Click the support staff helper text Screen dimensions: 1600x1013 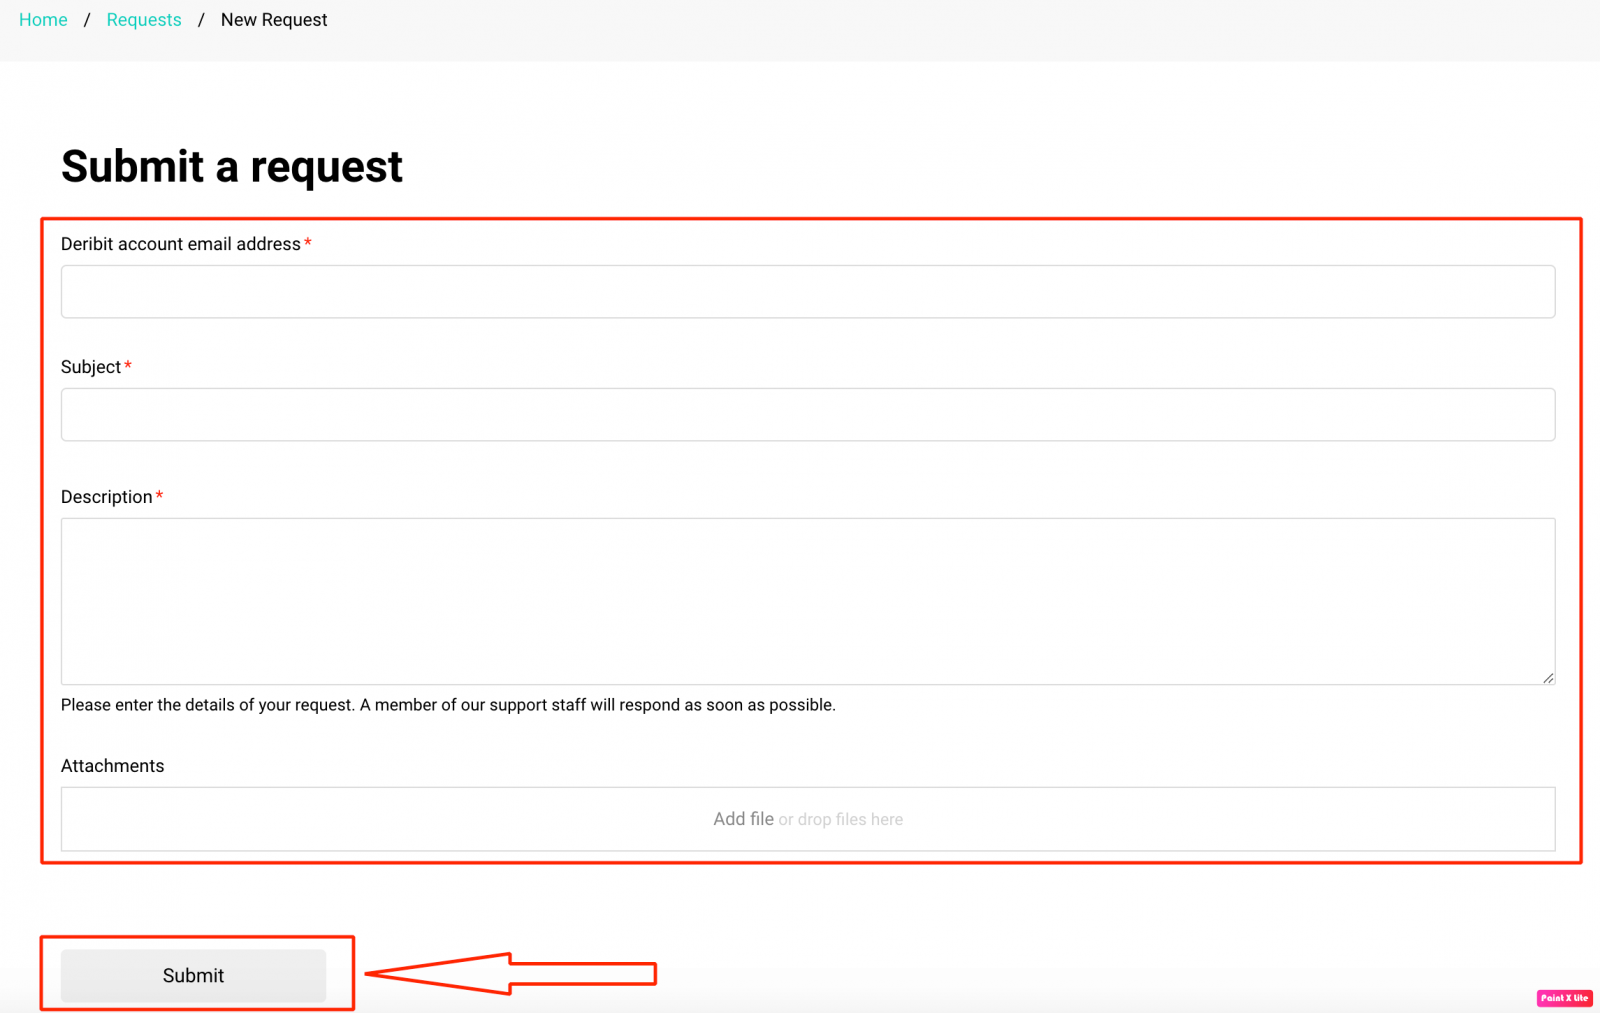click(447, 705)
